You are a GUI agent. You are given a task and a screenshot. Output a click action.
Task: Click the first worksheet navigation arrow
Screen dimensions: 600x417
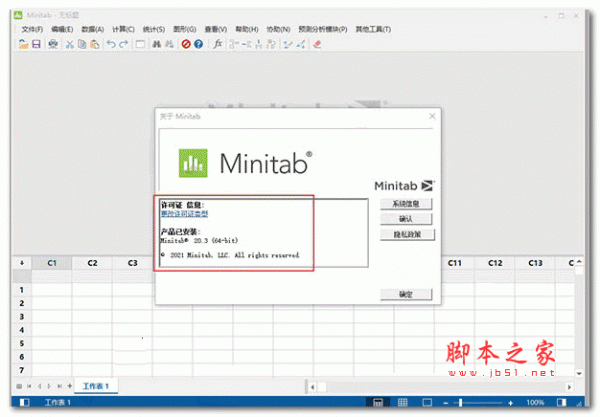[29, 386]
